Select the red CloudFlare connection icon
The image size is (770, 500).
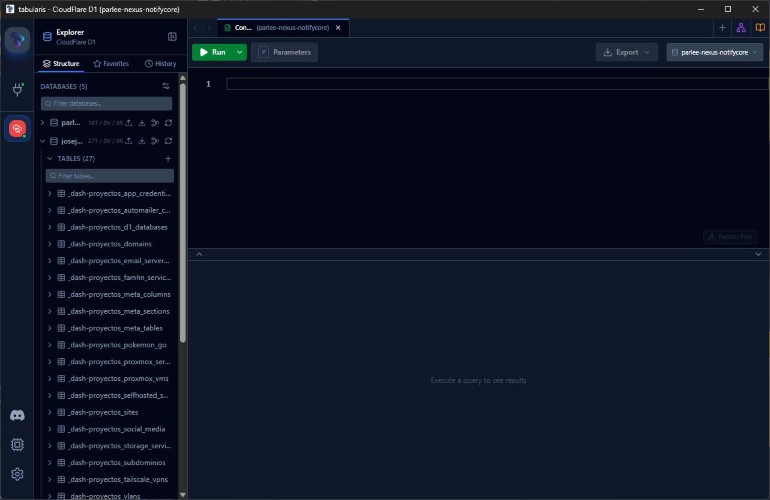pyautogui.click(x=17, y=129)
